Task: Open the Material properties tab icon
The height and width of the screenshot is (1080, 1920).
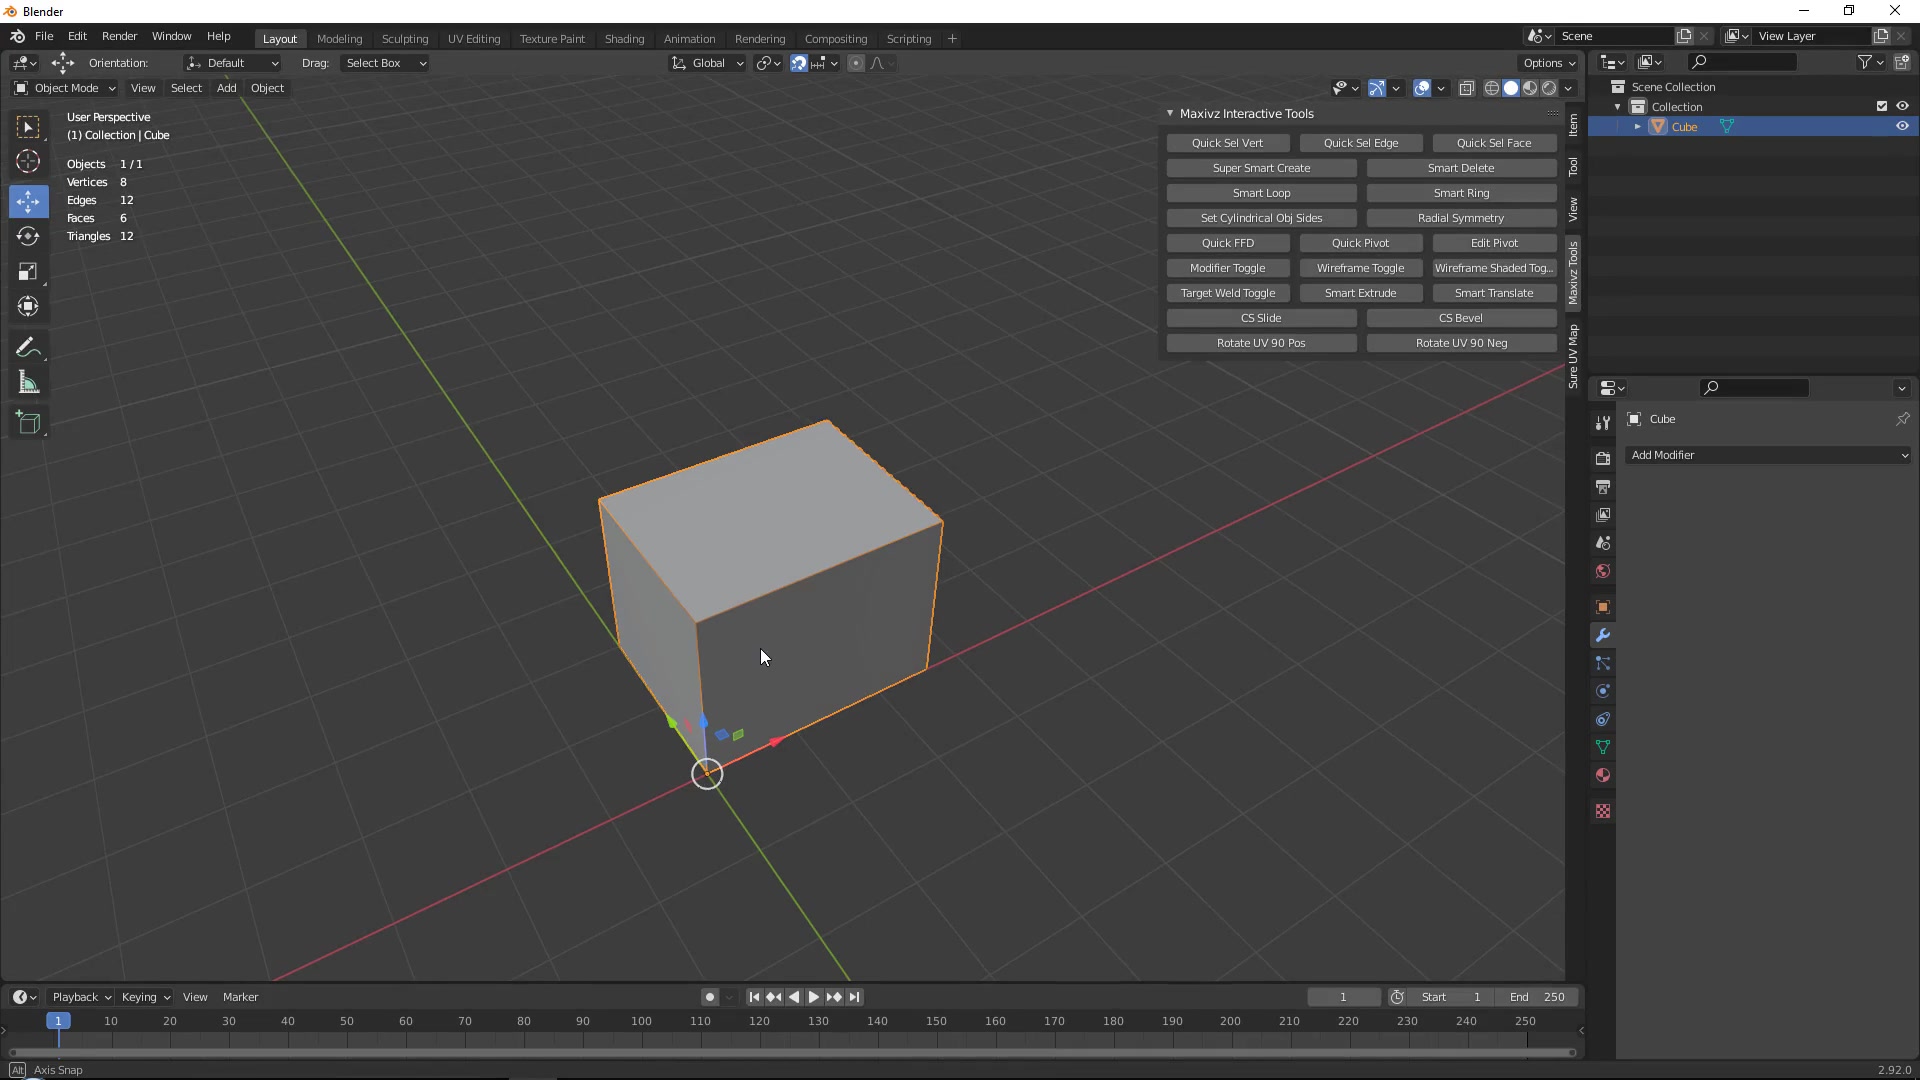Action: click(x=1603, y=776)
